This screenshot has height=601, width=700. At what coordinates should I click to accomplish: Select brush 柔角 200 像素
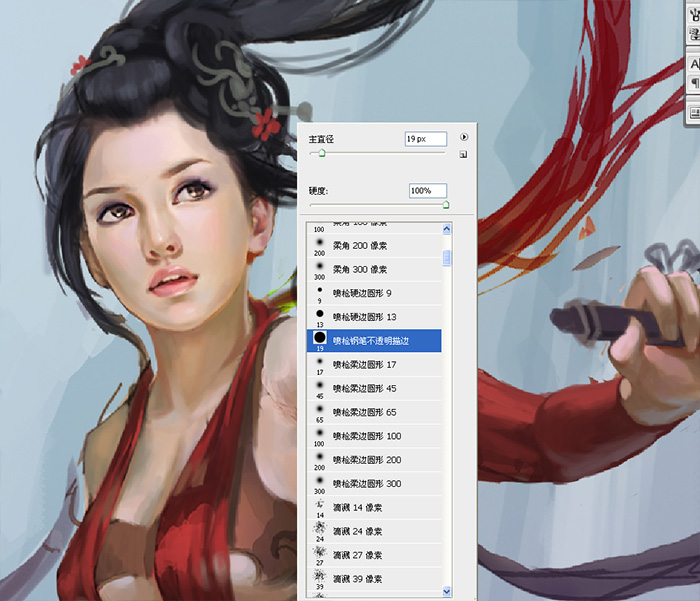(374, 246)
